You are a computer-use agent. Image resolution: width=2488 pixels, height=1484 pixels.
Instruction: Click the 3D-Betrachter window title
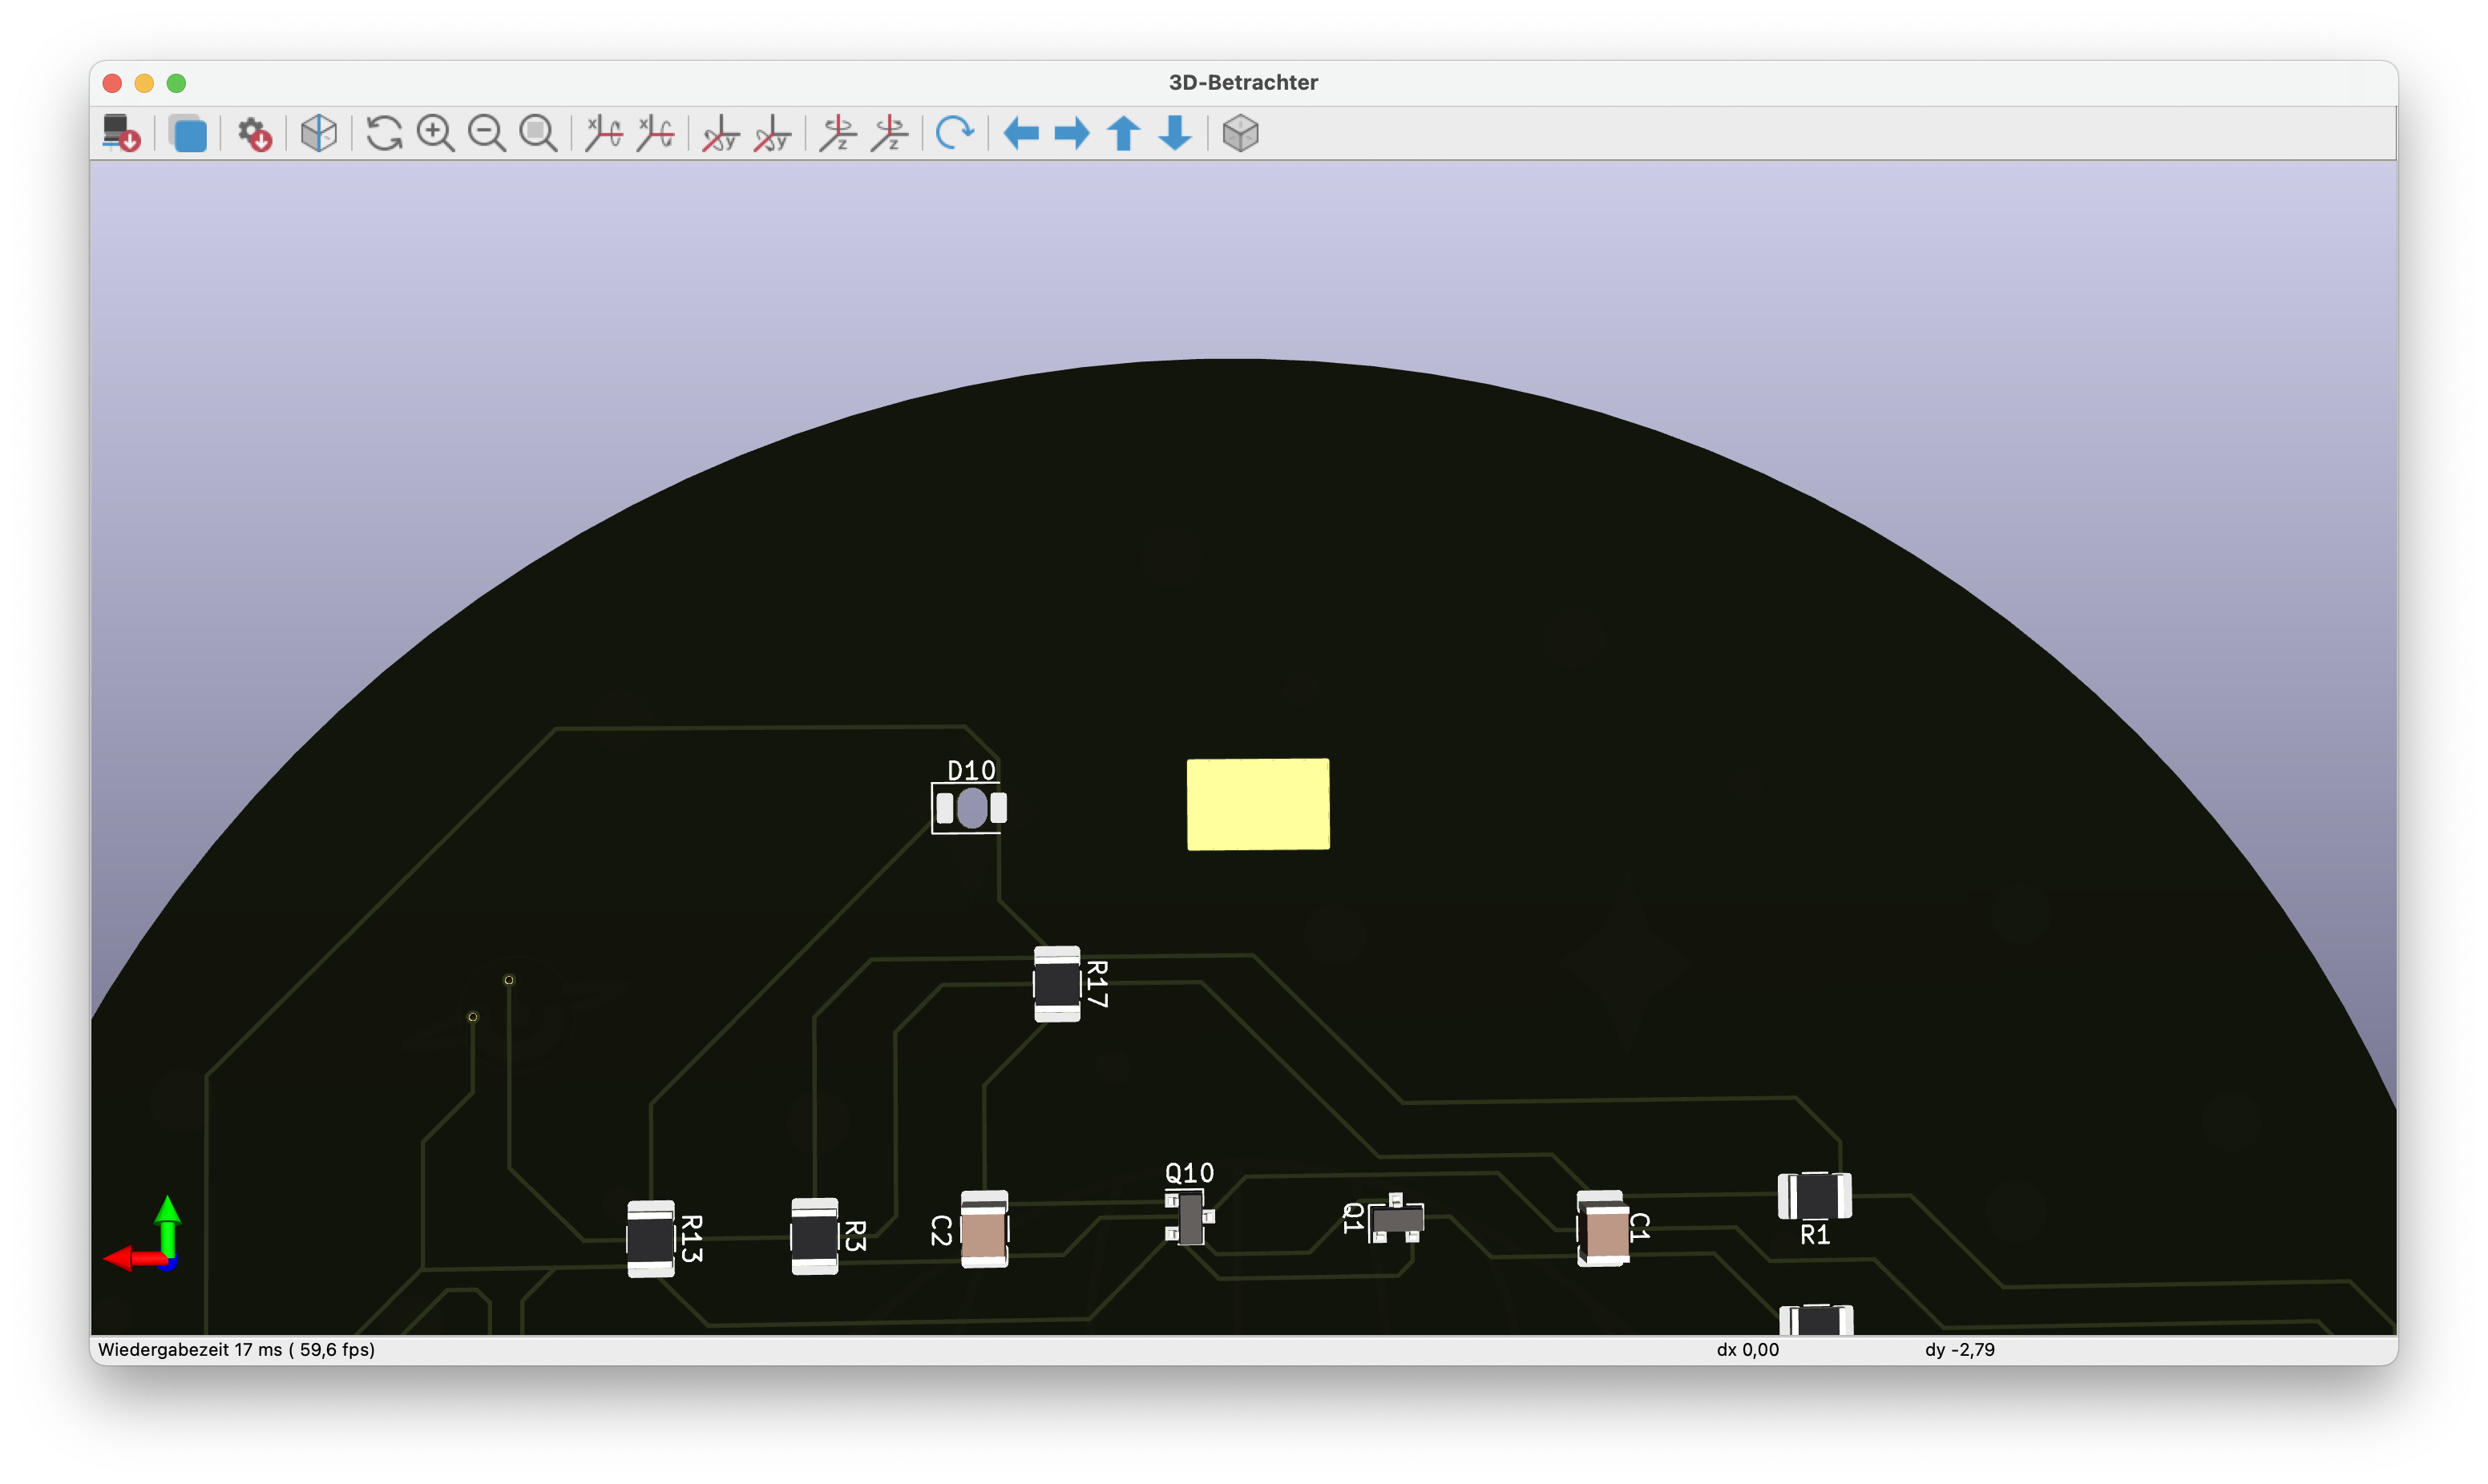1243,82
